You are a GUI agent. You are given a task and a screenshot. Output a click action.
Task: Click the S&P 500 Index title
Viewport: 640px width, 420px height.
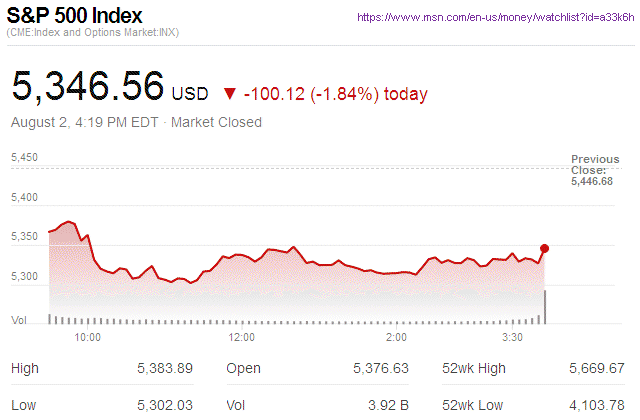click(76, 16)
